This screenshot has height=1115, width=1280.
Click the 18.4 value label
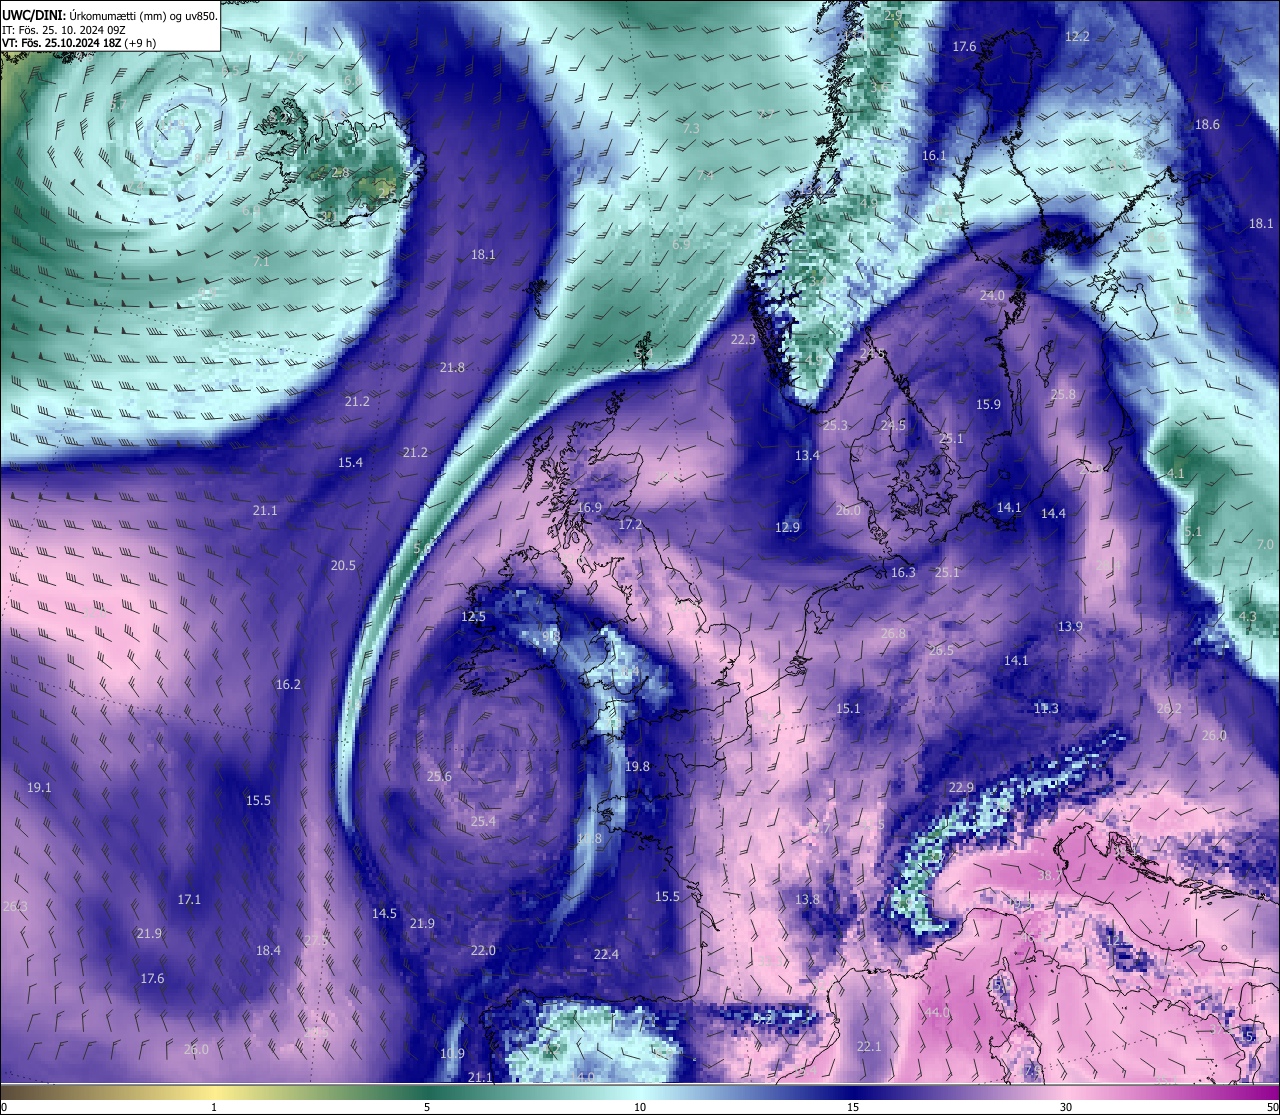(268, 950)
